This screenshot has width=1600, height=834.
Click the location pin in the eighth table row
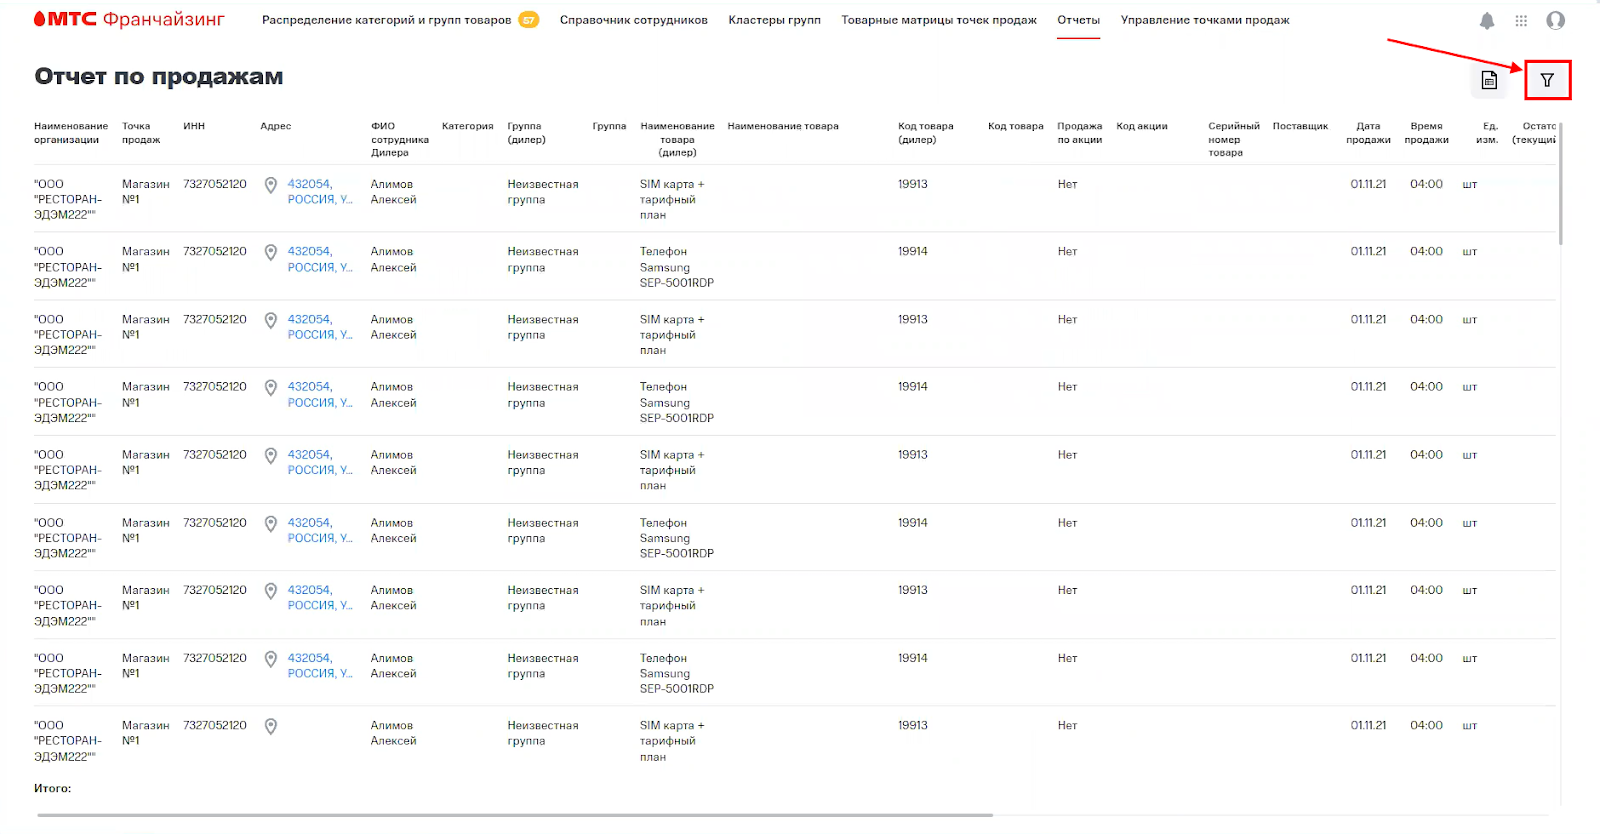pyautogui.click(x=270, y=659)
